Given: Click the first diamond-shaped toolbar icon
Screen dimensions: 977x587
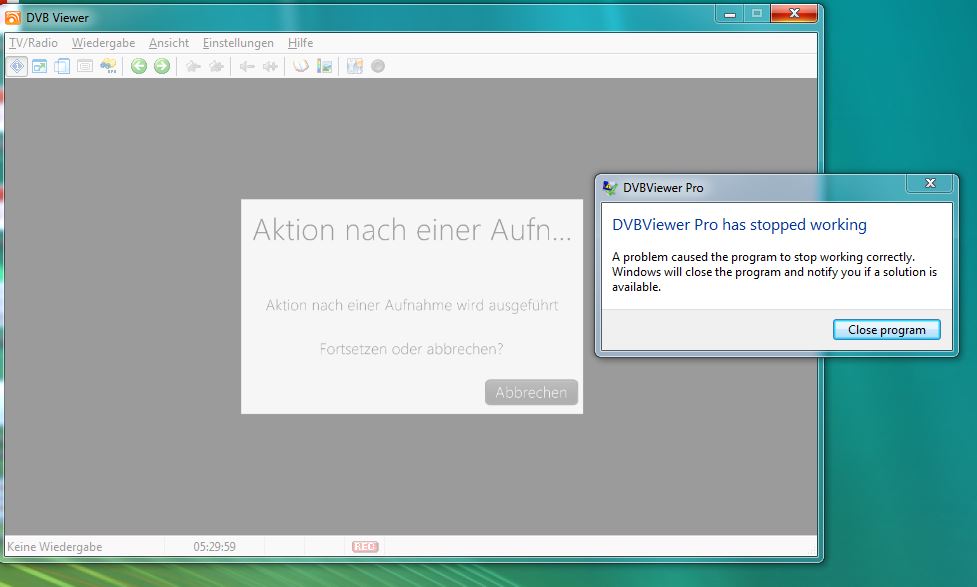Looking at the screenshot, I should (17, 67).
